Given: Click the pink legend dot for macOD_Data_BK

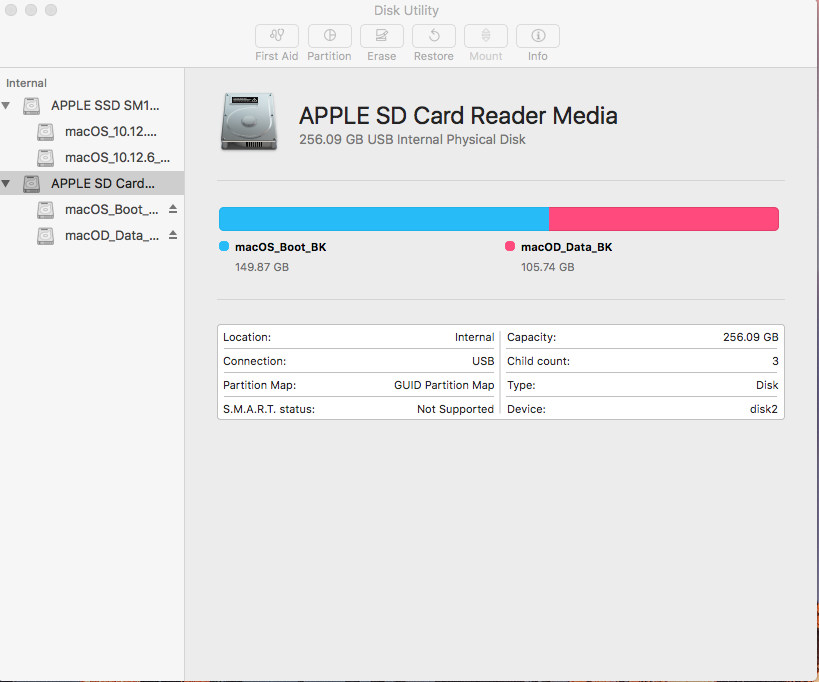Looking at the screenshot, I should tap(510, 246).
